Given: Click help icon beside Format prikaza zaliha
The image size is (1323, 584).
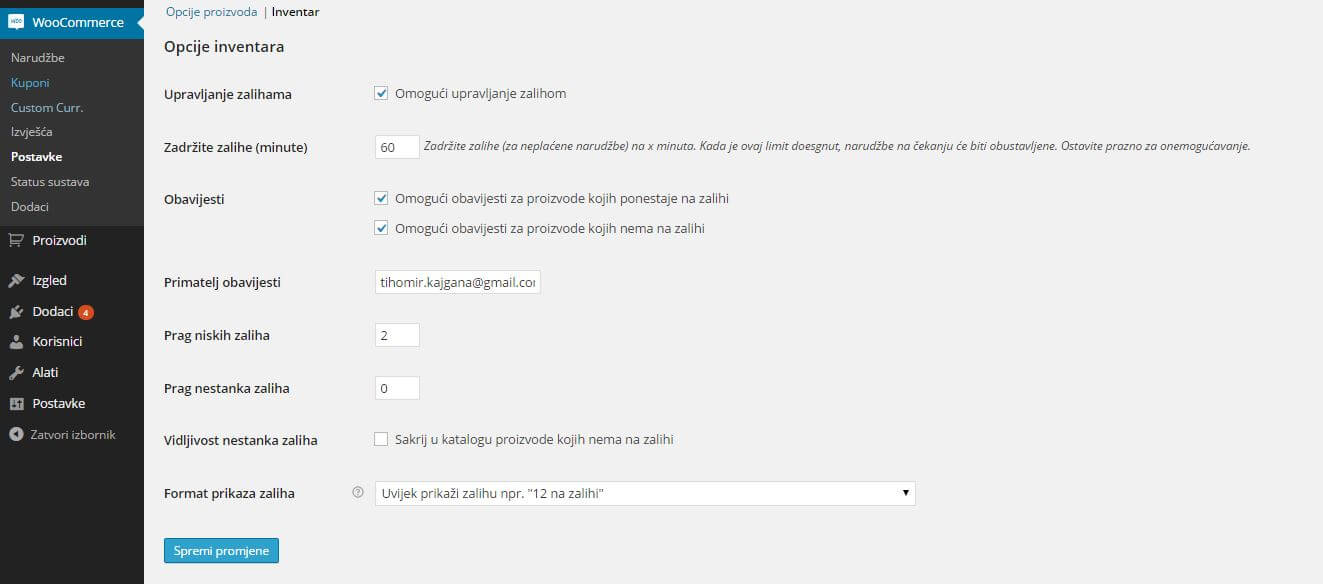Looking at the screenshot, I should tap(358, 493).
